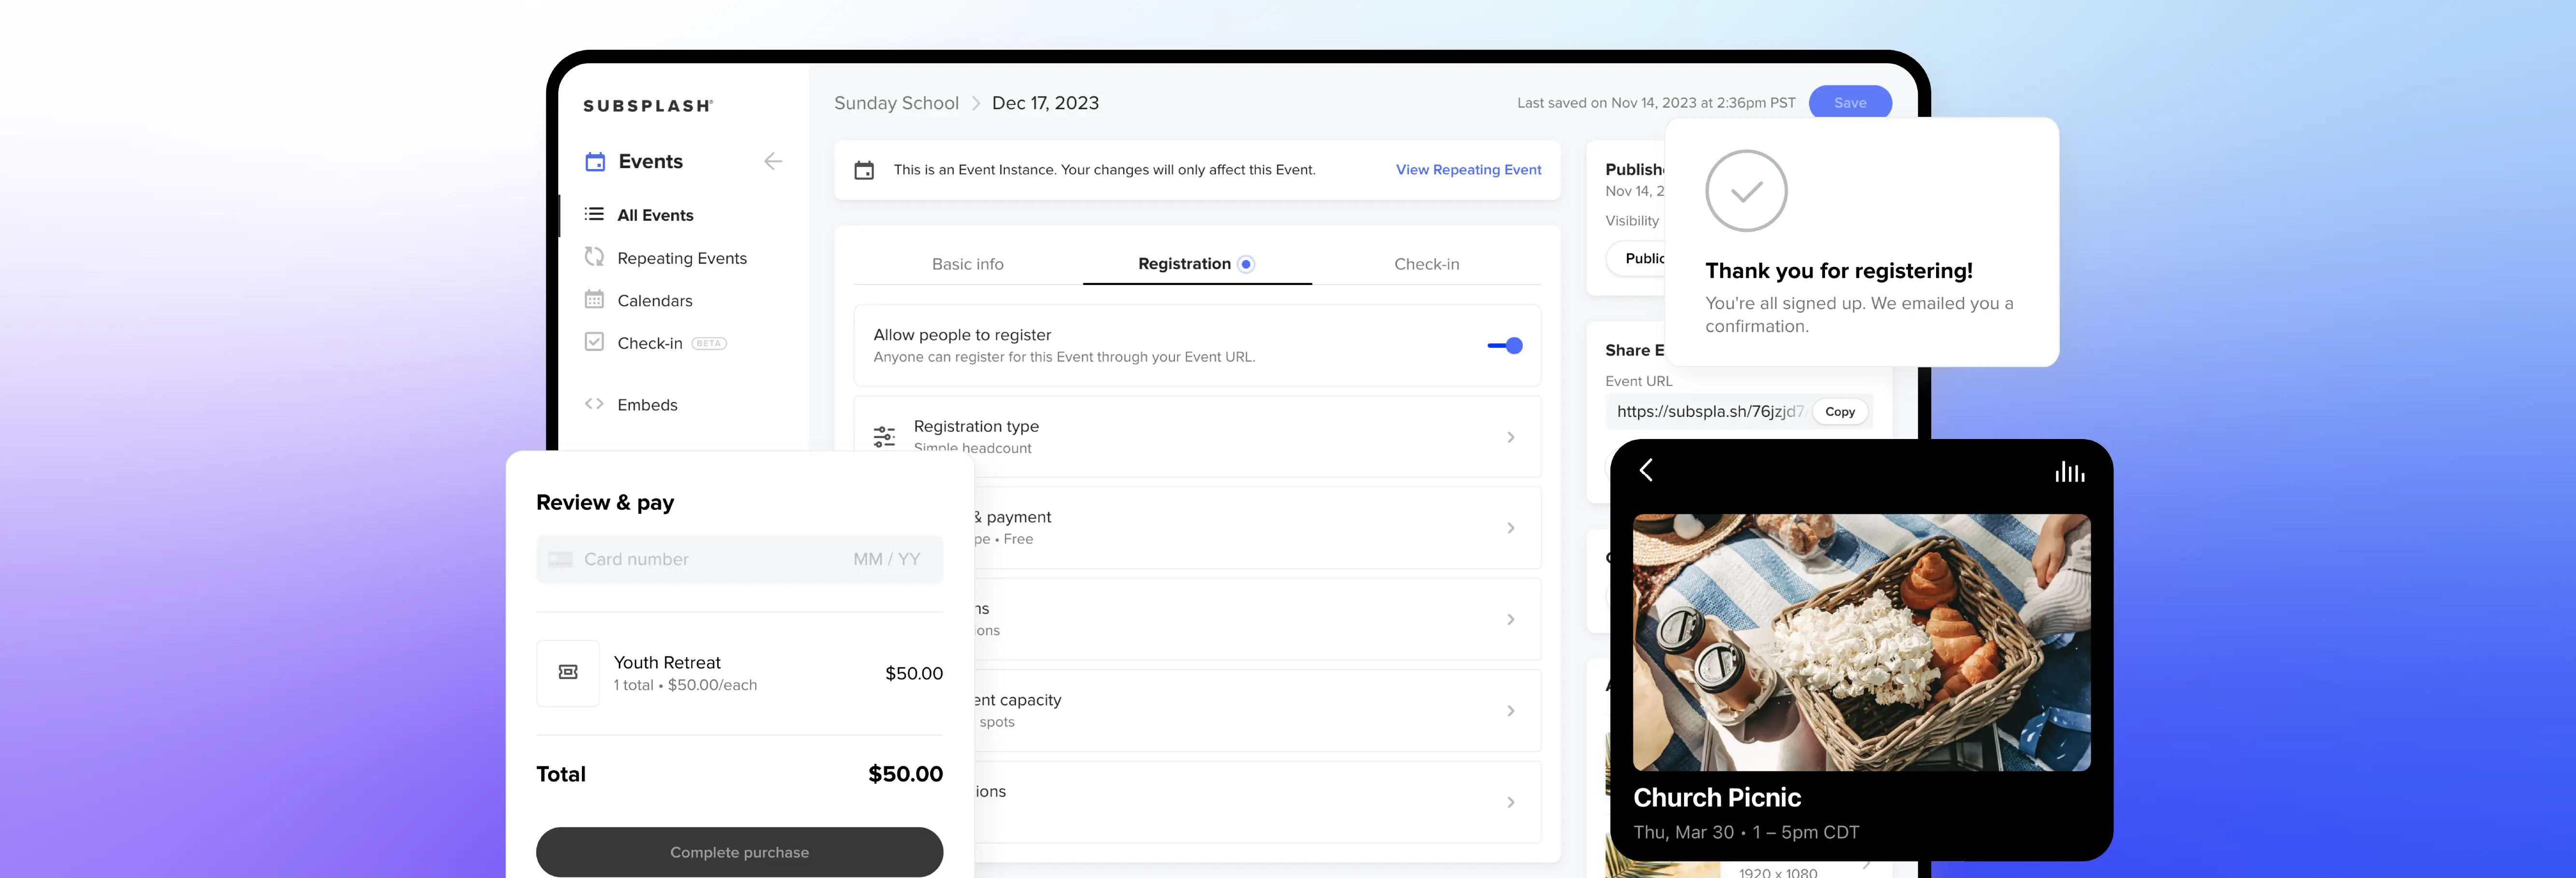Screen dimensions: 2576x878
Task: Click the Registration type sliders icon
Action: 884,435
